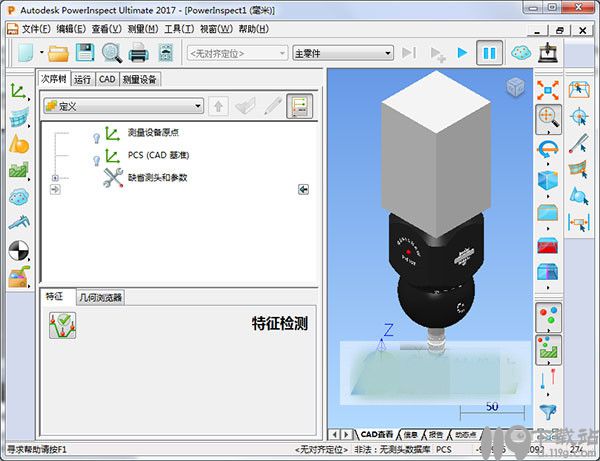Click the Save floppy disk icon
Image resolution: width=600 pixels, height=461 pixels.
(x=85, y=53)
